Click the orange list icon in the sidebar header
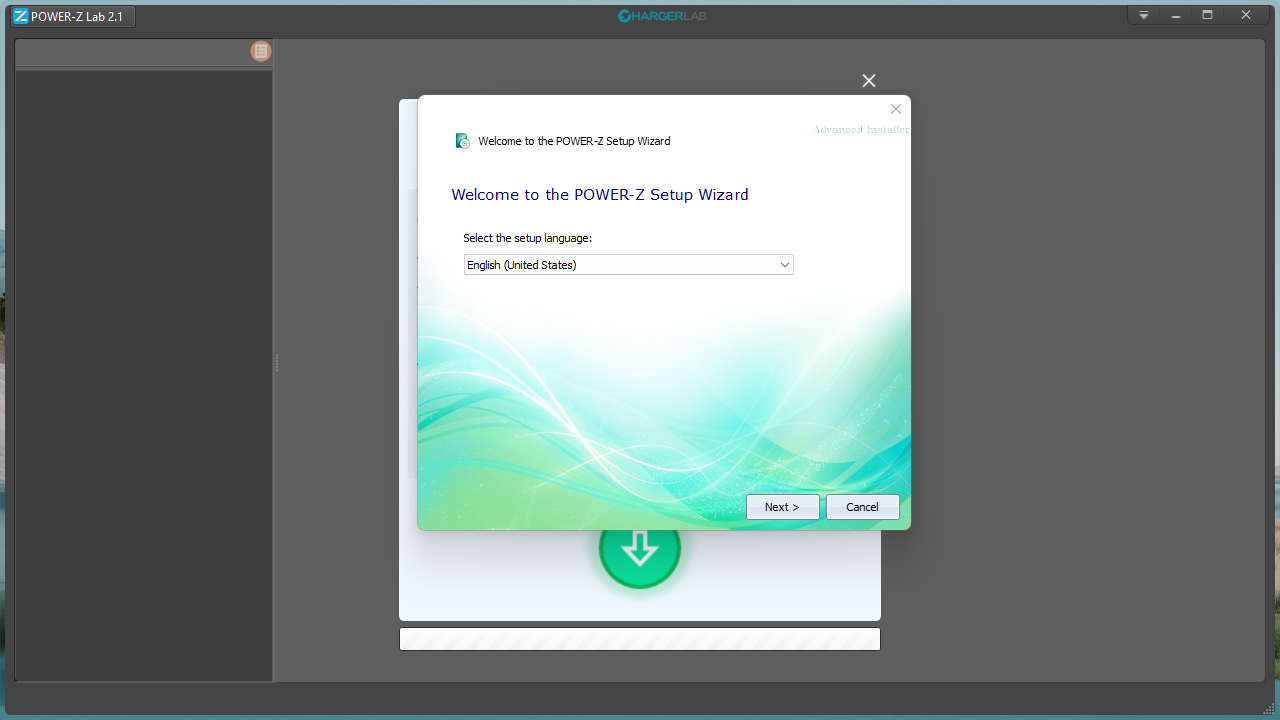The image size is (1280, 720). tap(261, 51)
